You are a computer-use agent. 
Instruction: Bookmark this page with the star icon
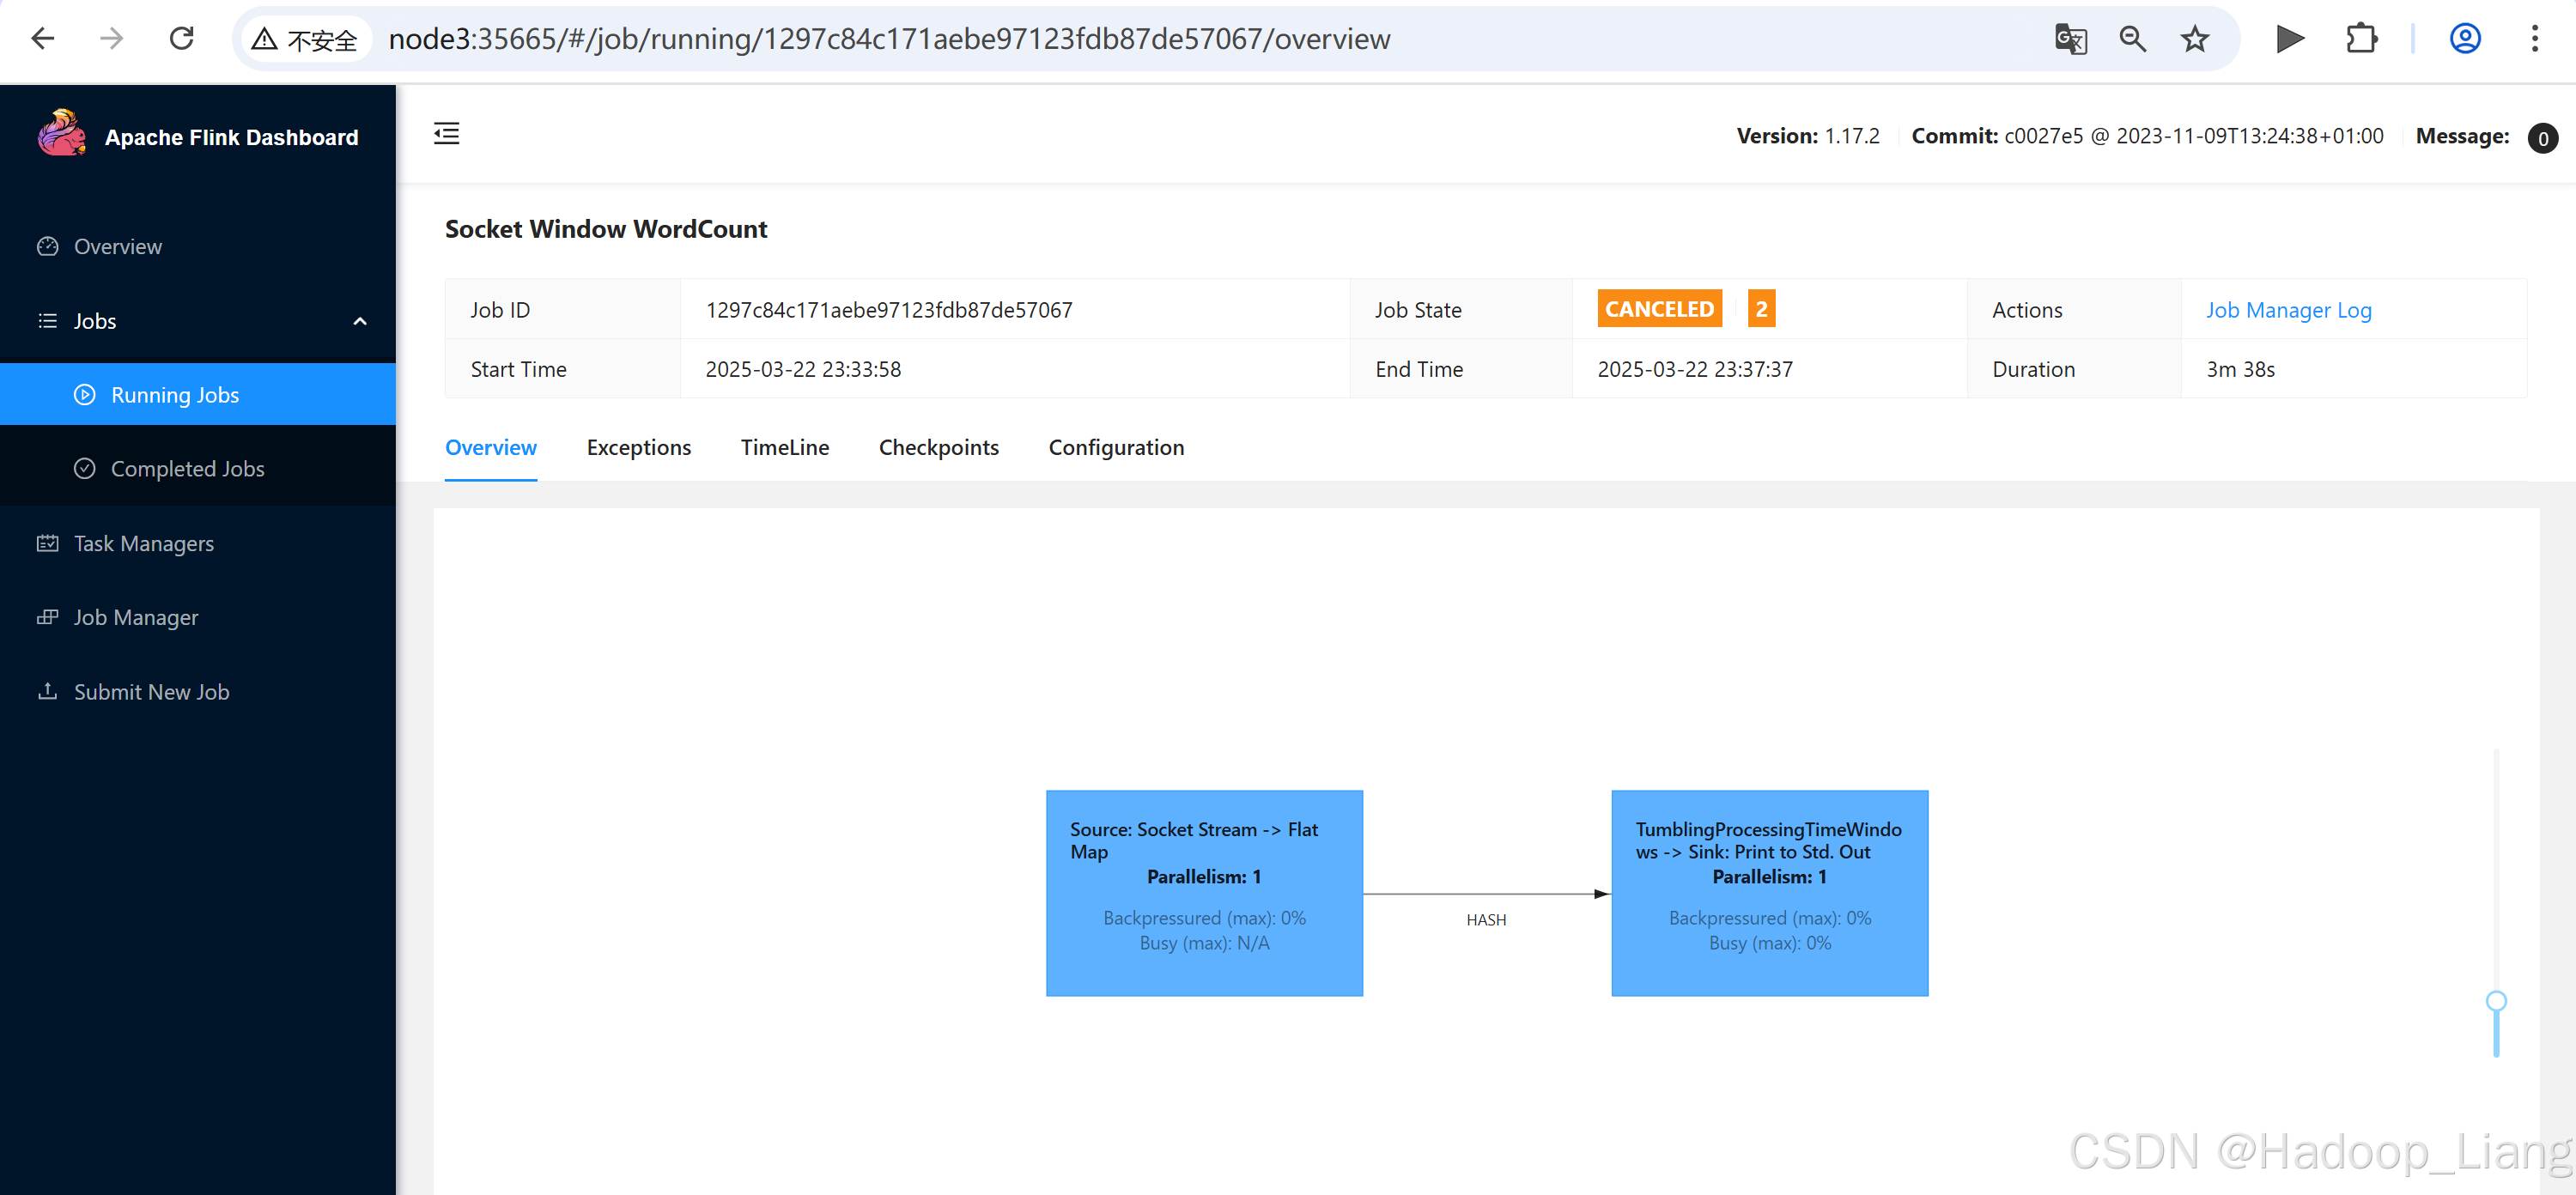(2194, 39)
